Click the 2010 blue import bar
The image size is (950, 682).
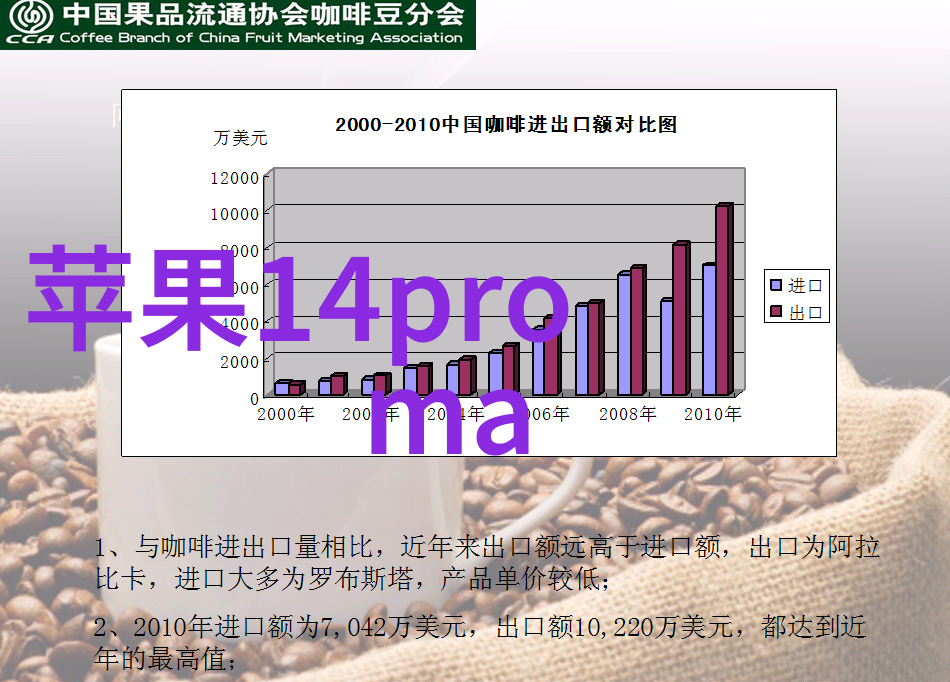(709, 329)
